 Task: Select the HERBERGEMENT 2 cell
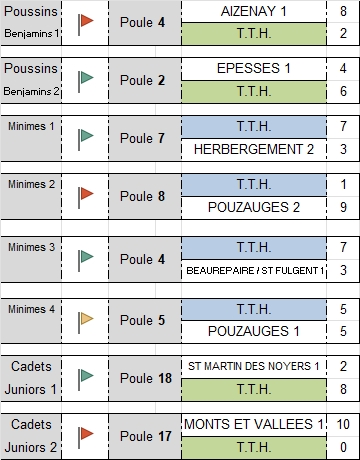[254, 150]
